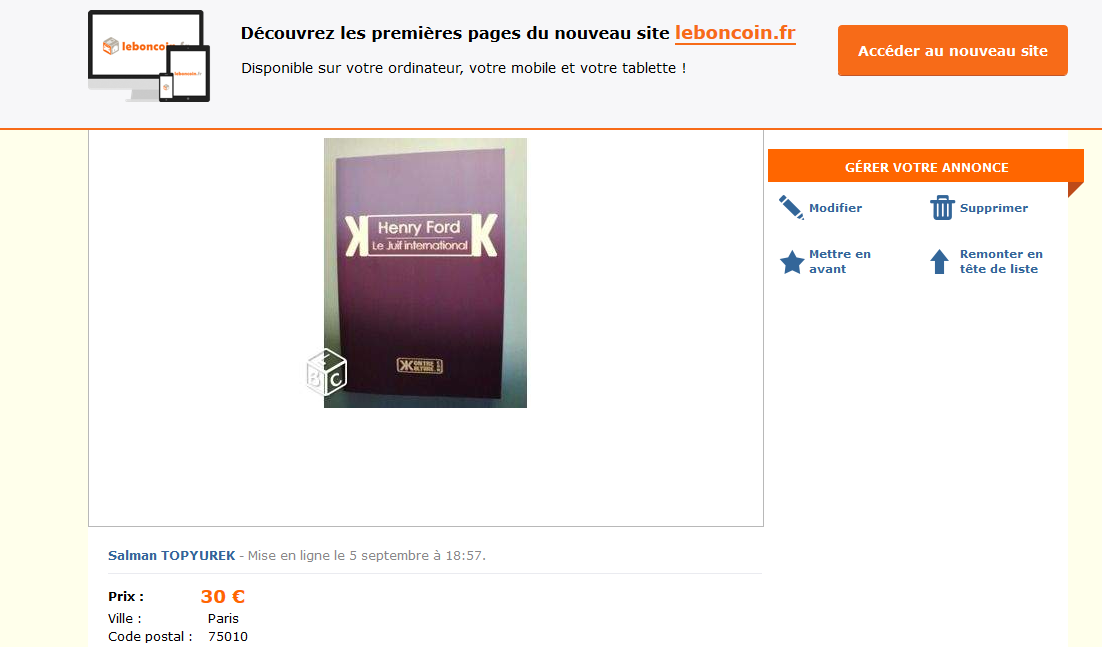This screenshot has height=647, width=1102.
Task: Open the leboncoin.fr link in the banner
Action: coord(735,33)
